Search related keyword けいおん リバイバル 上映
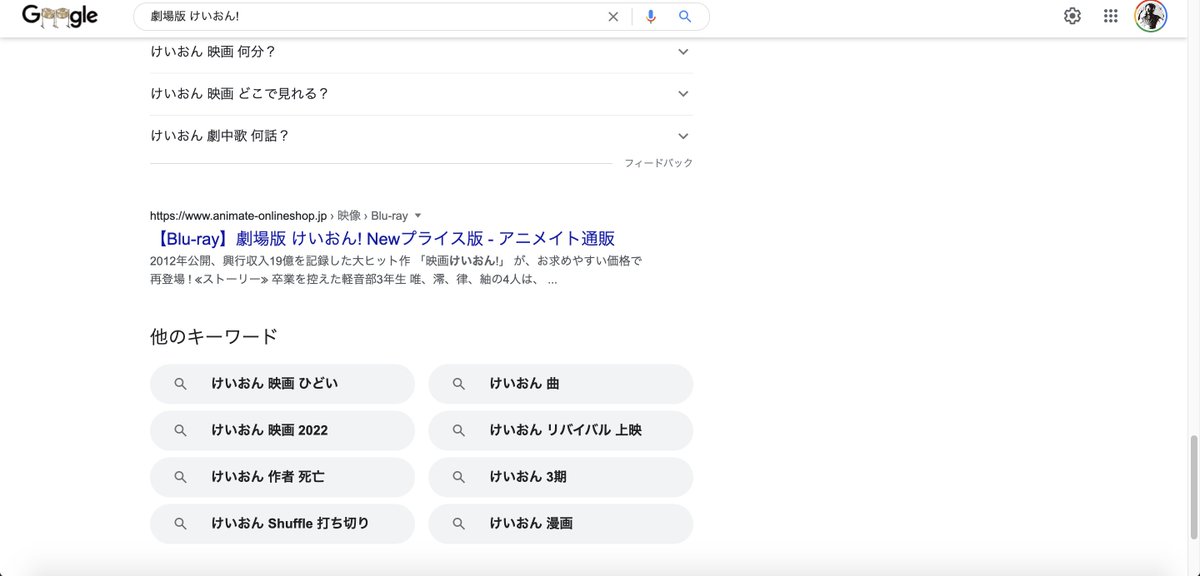This screenshot has width=1200, height=576. click(x=561, y=431)
